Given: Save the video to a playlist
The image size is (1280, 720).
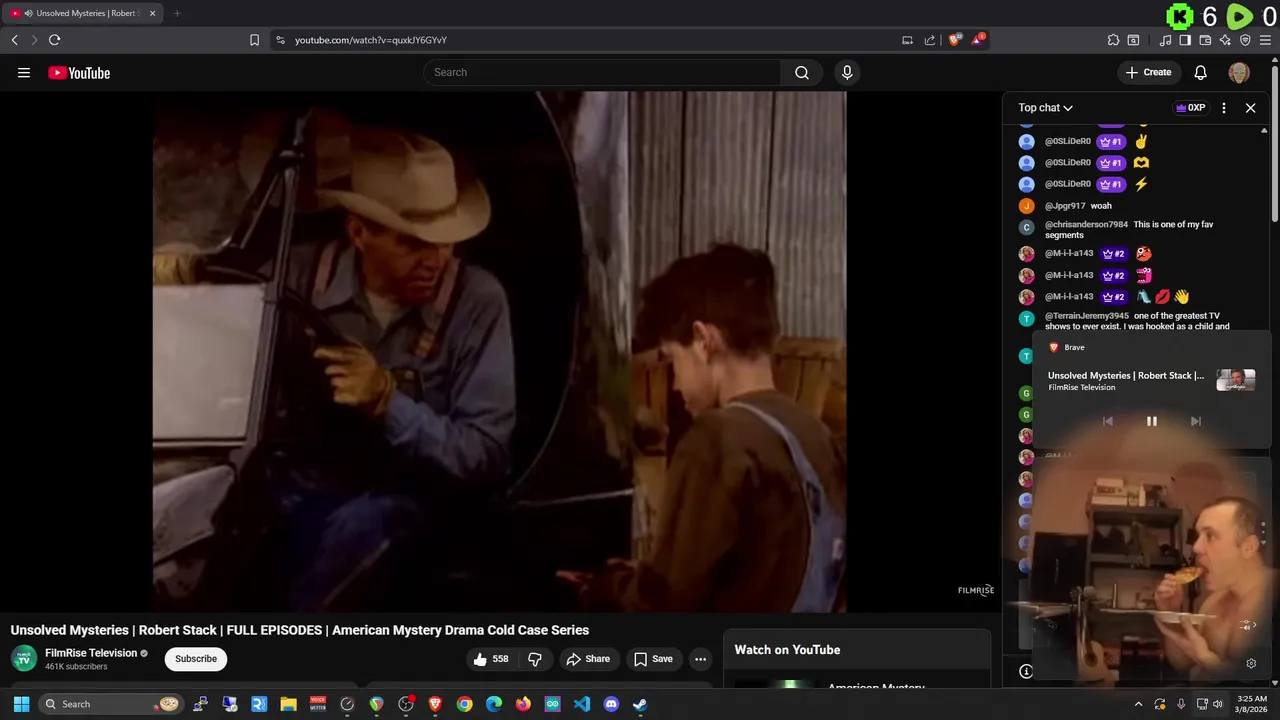Looking at the screenshot, I should click(653, 659).
